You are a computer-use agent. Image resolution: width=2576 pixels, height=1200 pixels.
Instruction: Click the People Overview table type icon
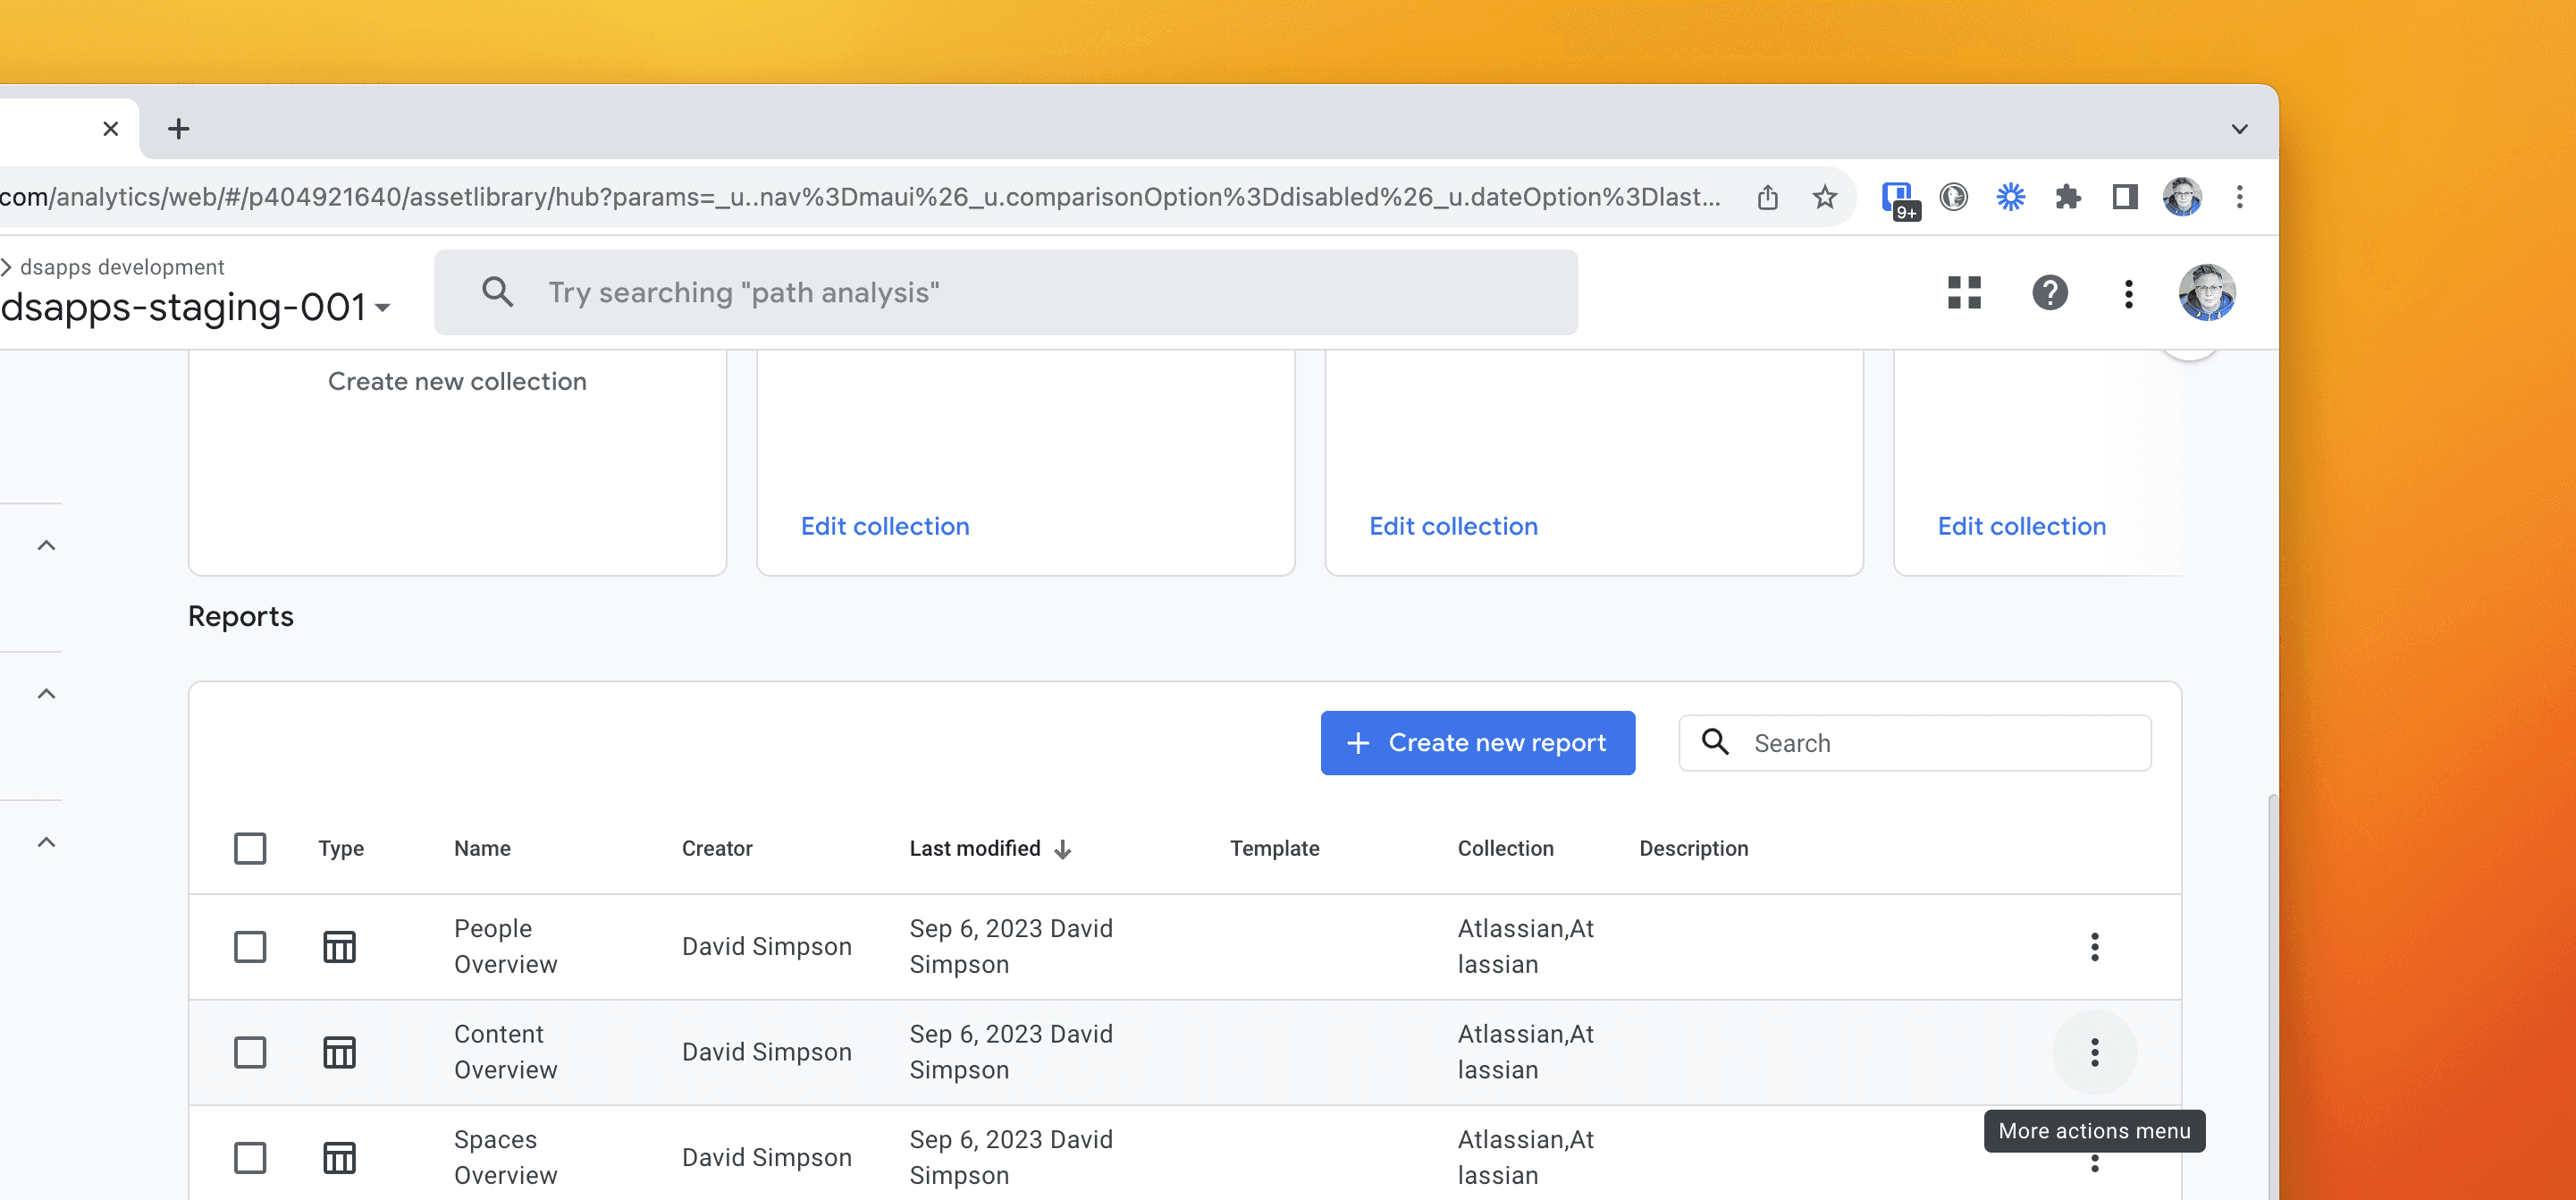coord(339,947)
